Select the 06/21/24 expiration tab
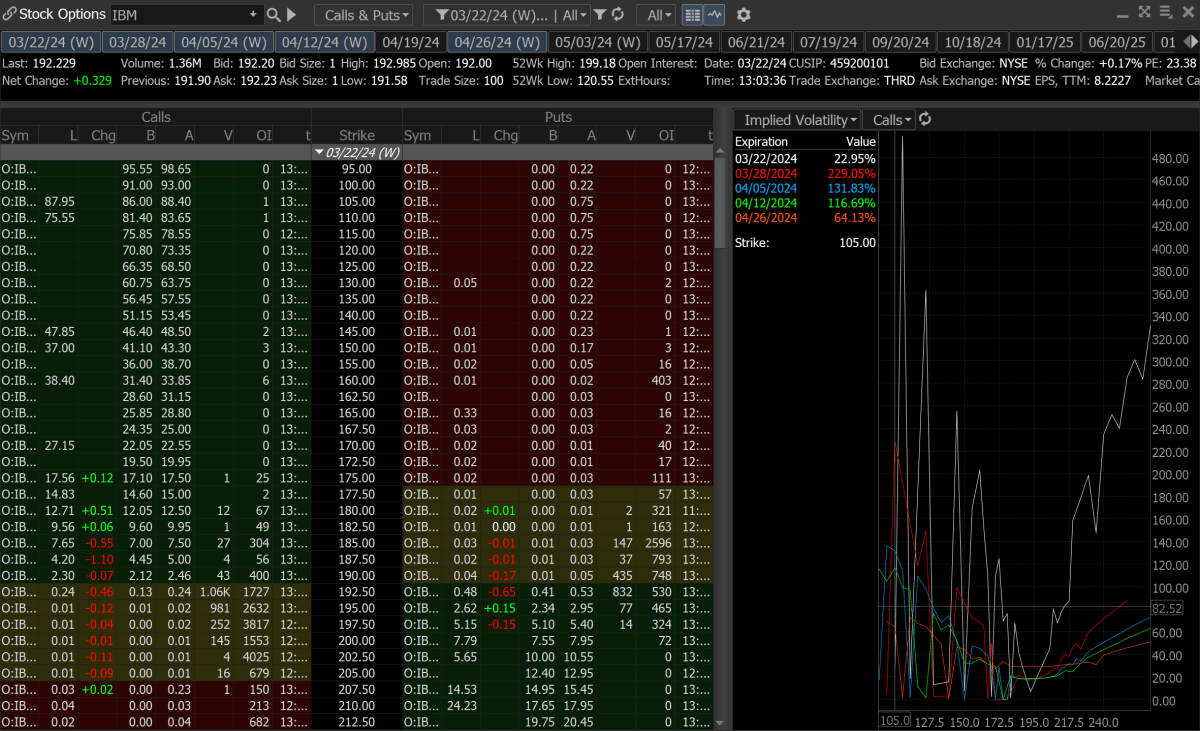 click(x=757, y=42)
